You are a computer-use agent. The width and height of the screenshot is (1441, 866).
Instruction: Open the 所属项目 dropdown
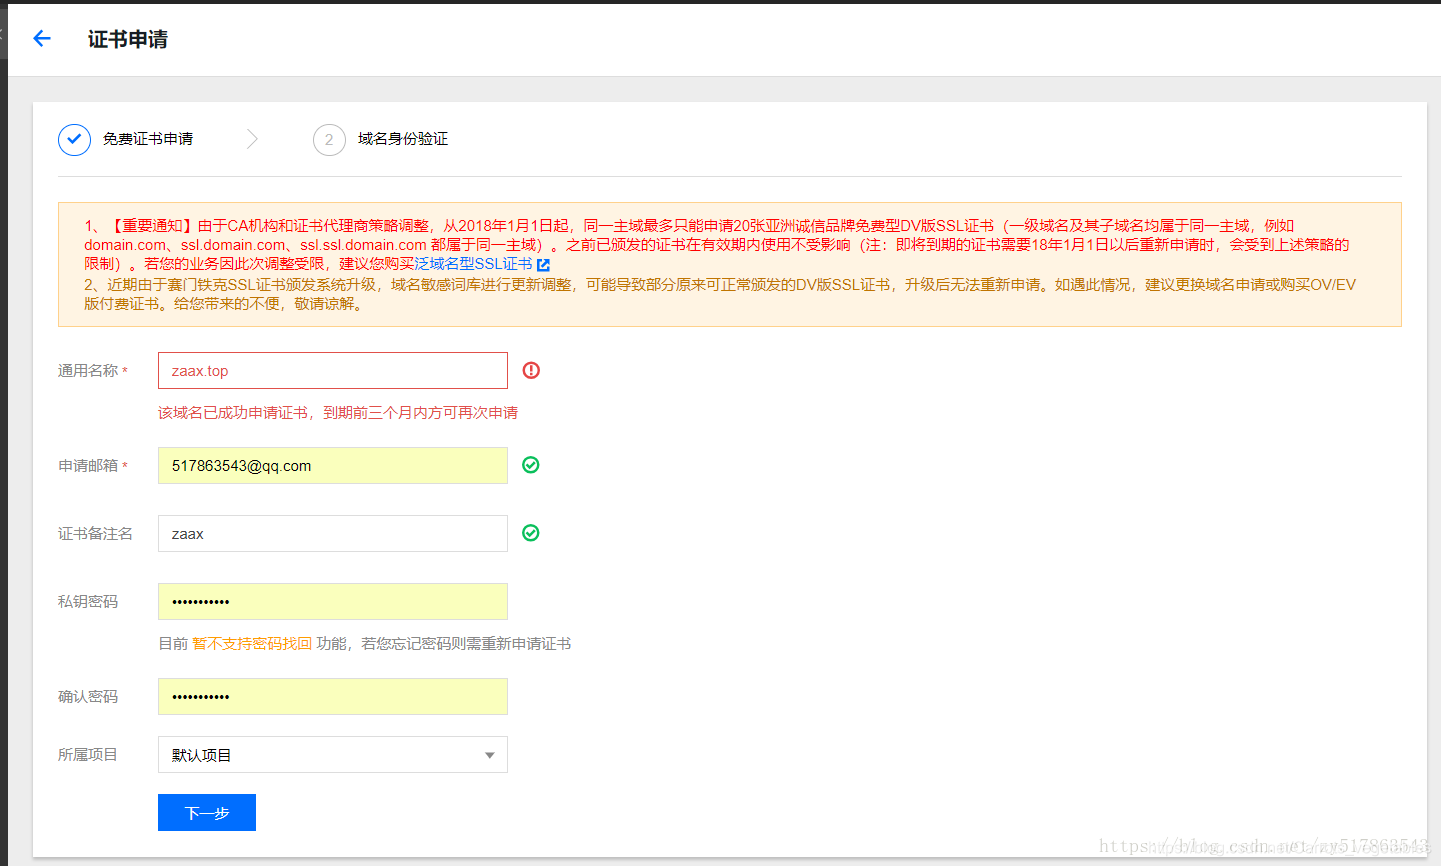coord(333,755)
